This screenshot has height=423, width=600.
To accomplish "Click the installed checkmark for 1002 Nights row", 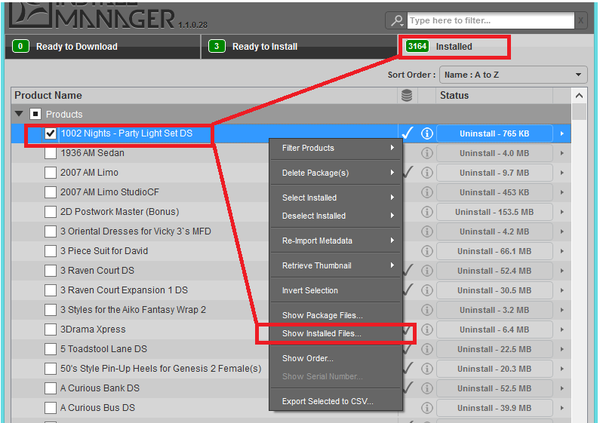I will pos(408,133).
